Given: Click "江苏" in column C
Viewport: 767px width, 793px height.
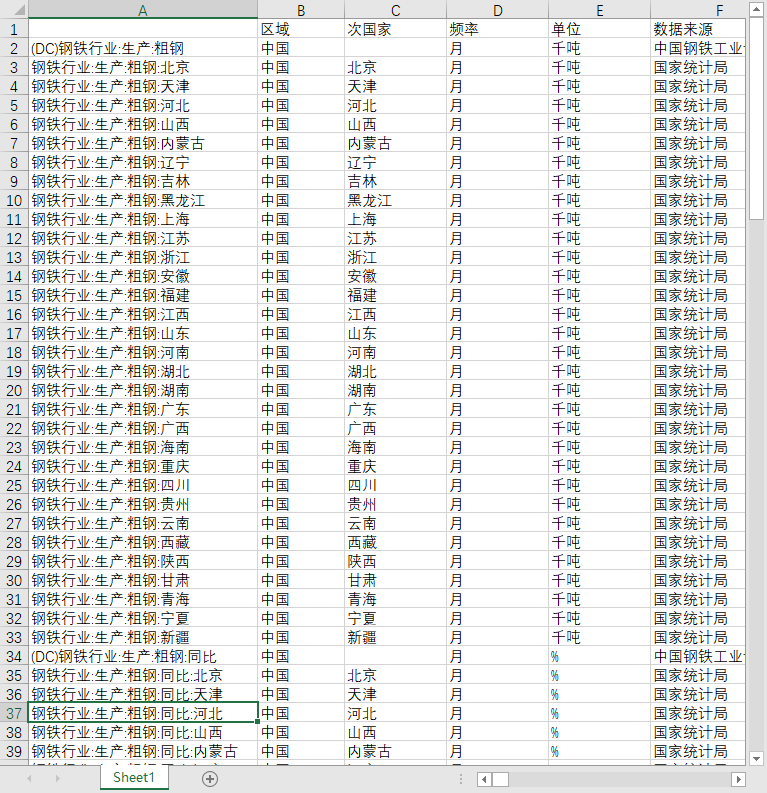Looking at the screenshot, I should click(x=395, y=238).
